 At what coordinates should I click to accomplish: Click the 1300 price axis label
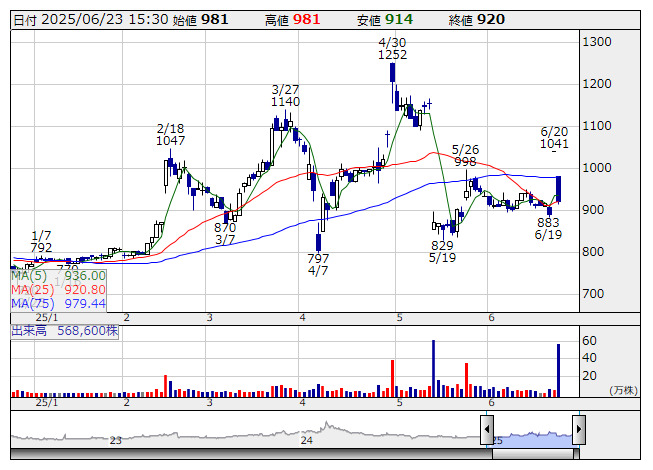(x=597, y=42)
